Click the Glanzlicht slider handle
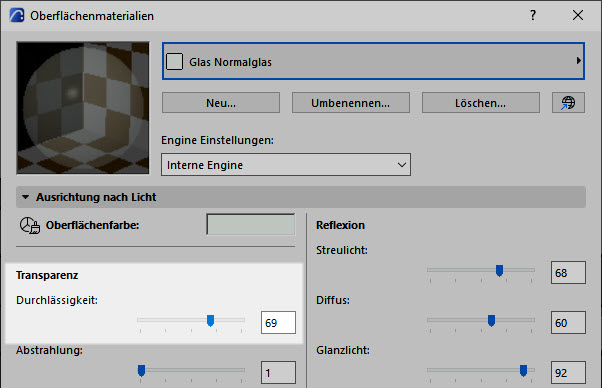The height and width of the screenshot is (388, 602). point(523,370)
